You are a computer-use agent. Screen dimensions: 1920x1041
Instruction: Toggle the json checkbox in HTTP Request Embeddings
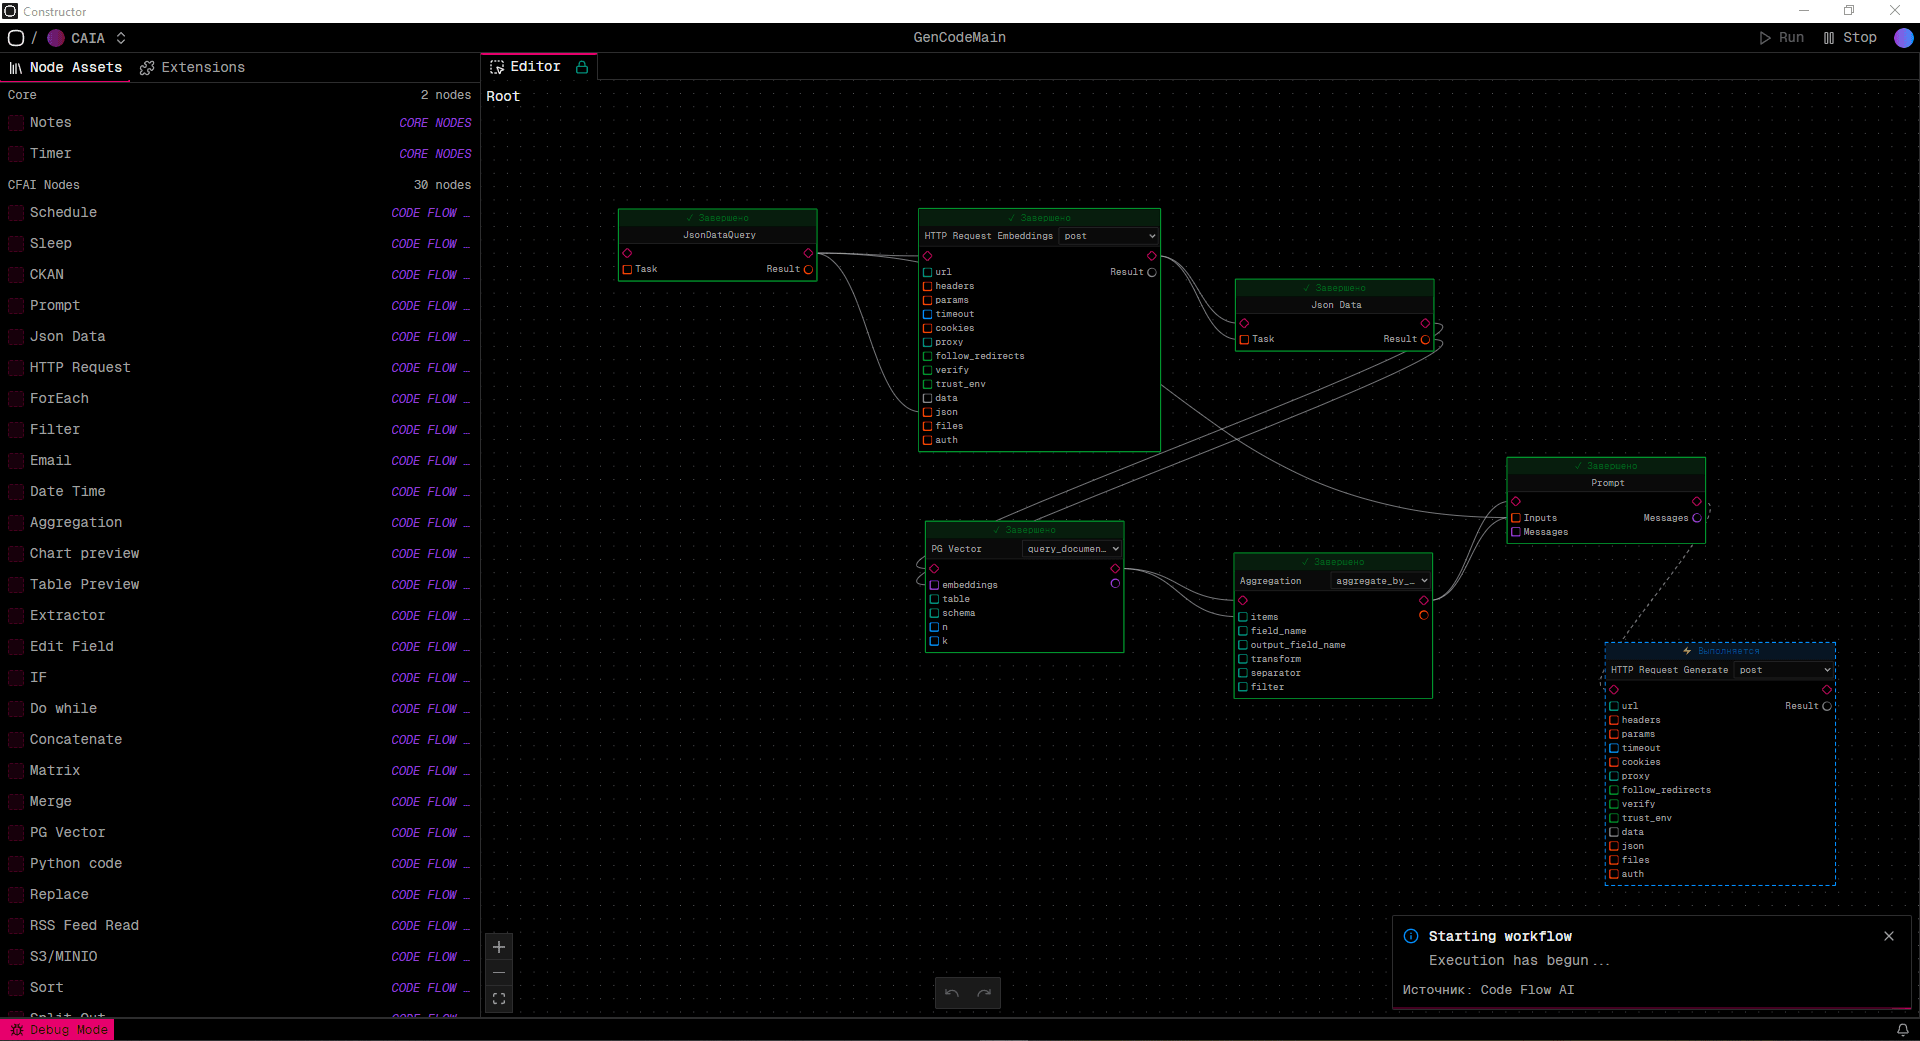coord(928,412)
